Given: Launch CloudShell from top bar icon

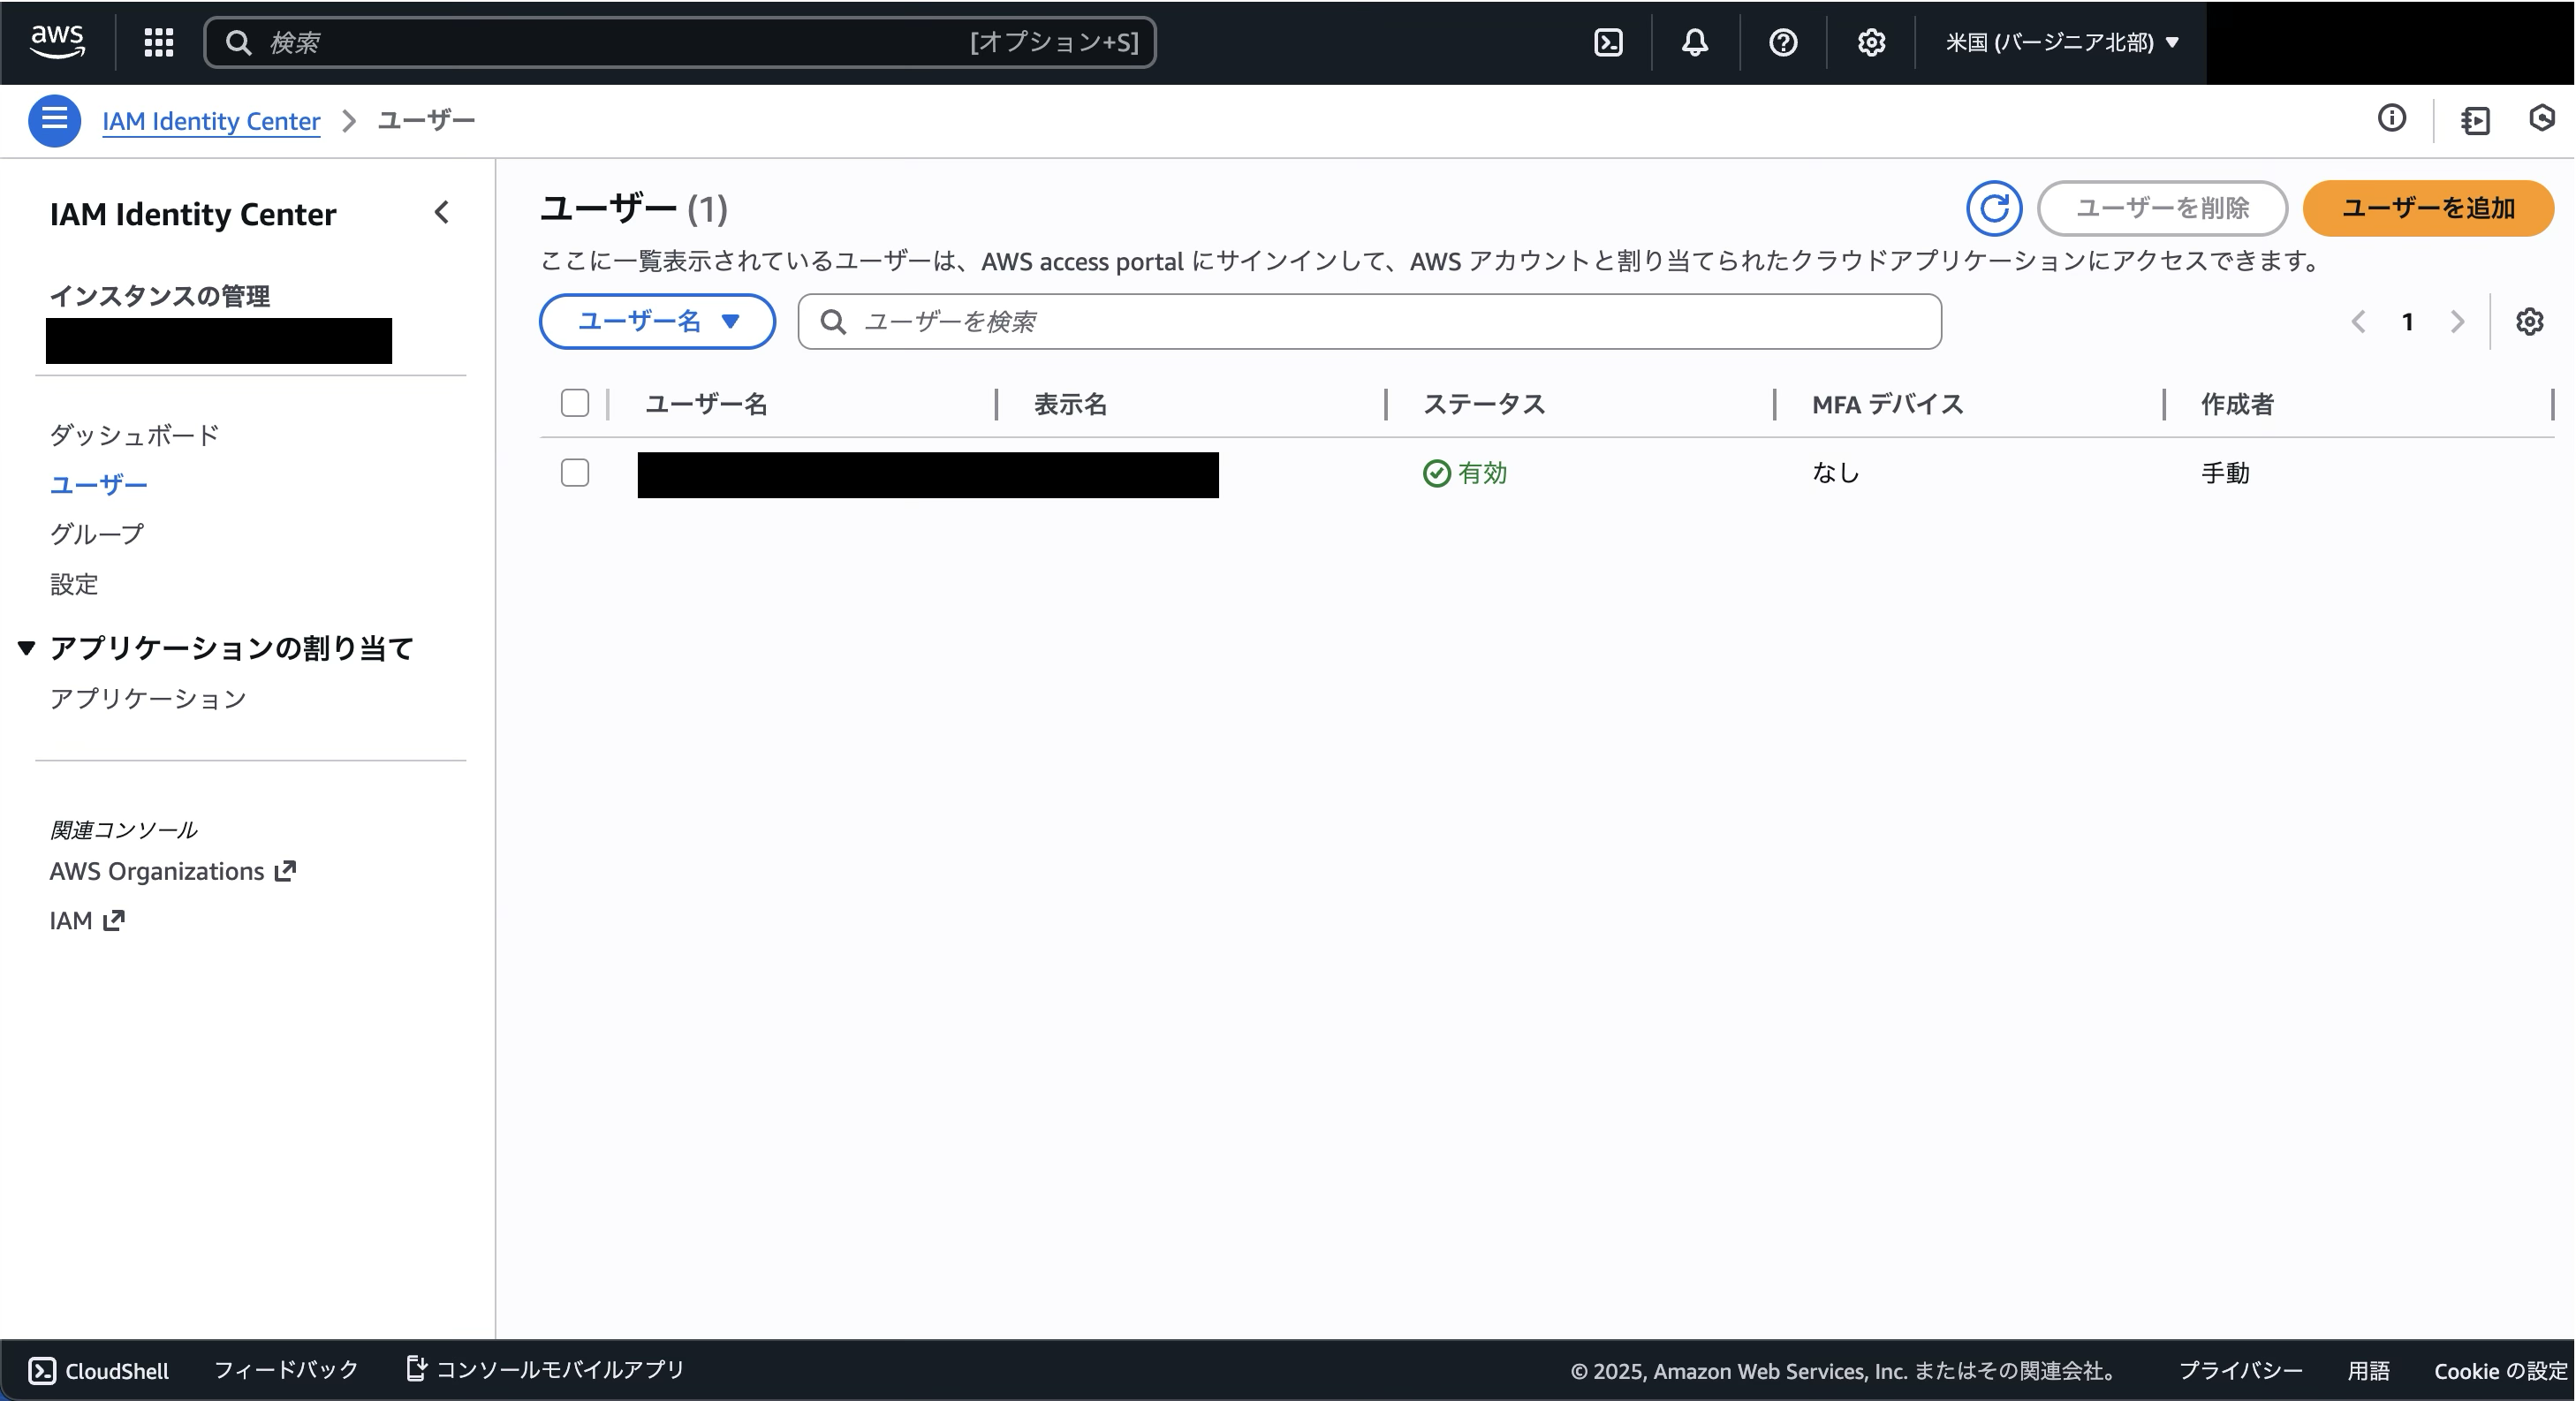Looking at the screenshot, I should 1608,42.
